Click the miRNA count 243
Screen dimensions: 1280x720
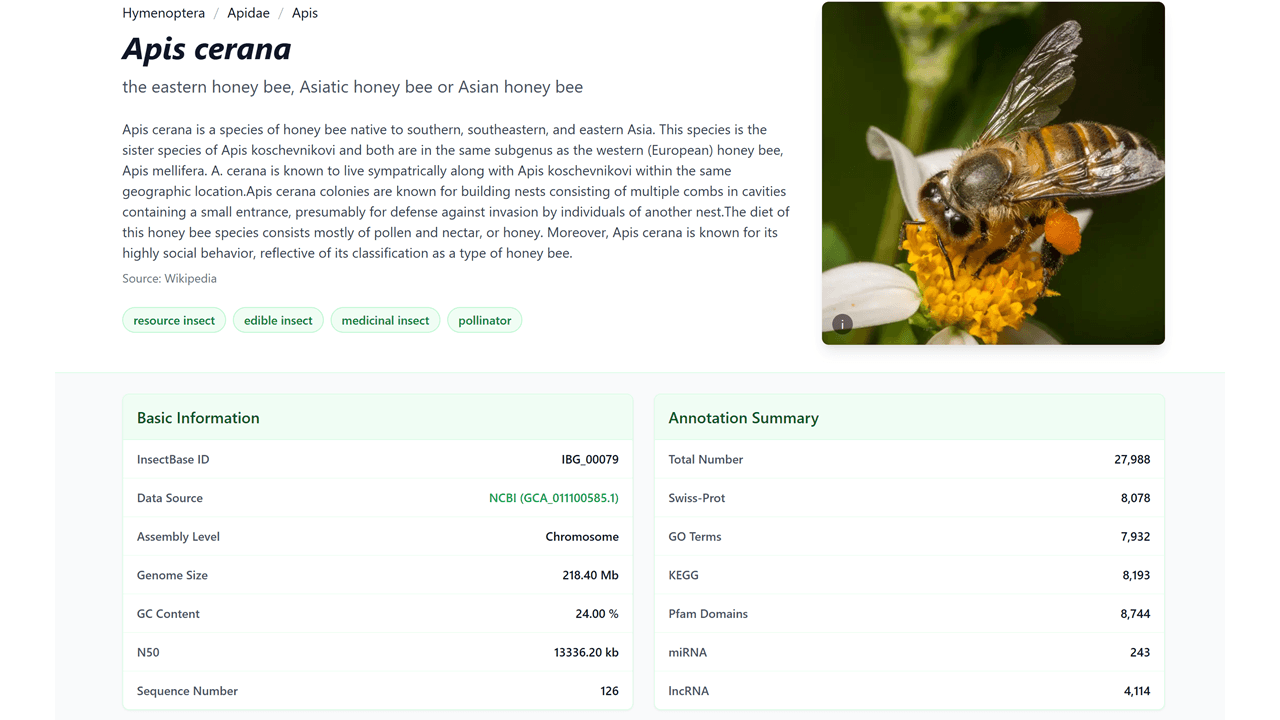1139,652
